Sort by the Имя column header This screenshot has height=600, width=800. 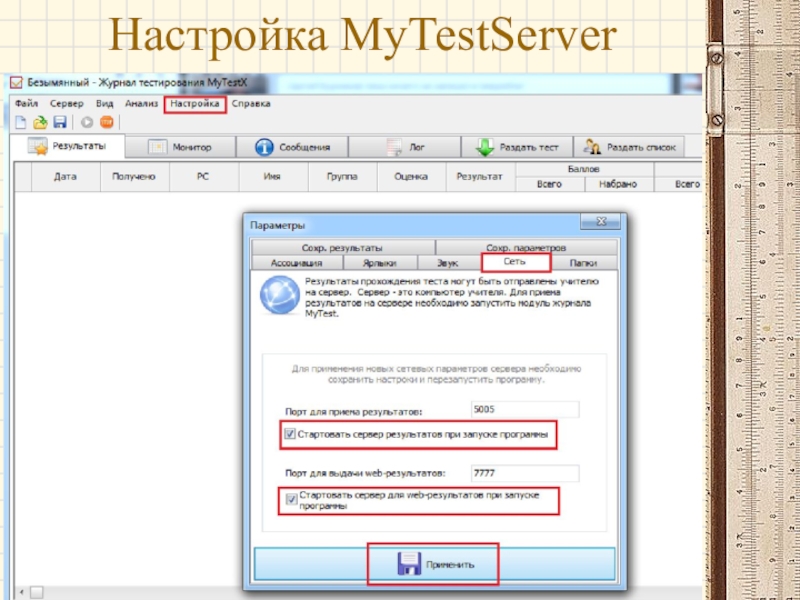tap(272, 177)
